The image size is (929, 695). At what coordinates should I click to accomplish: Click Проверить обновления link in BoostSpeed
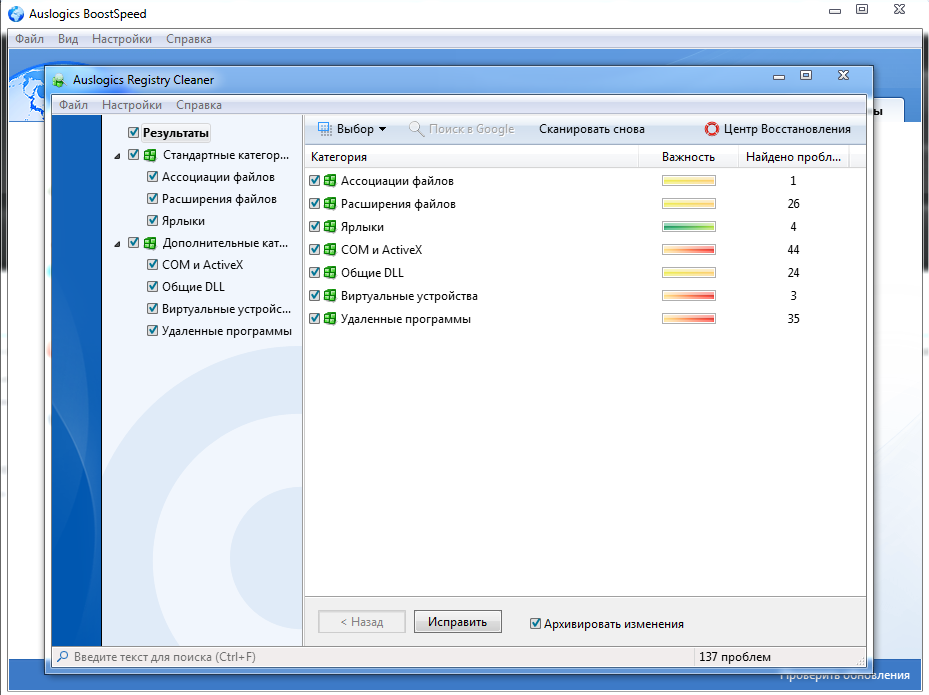845,675
